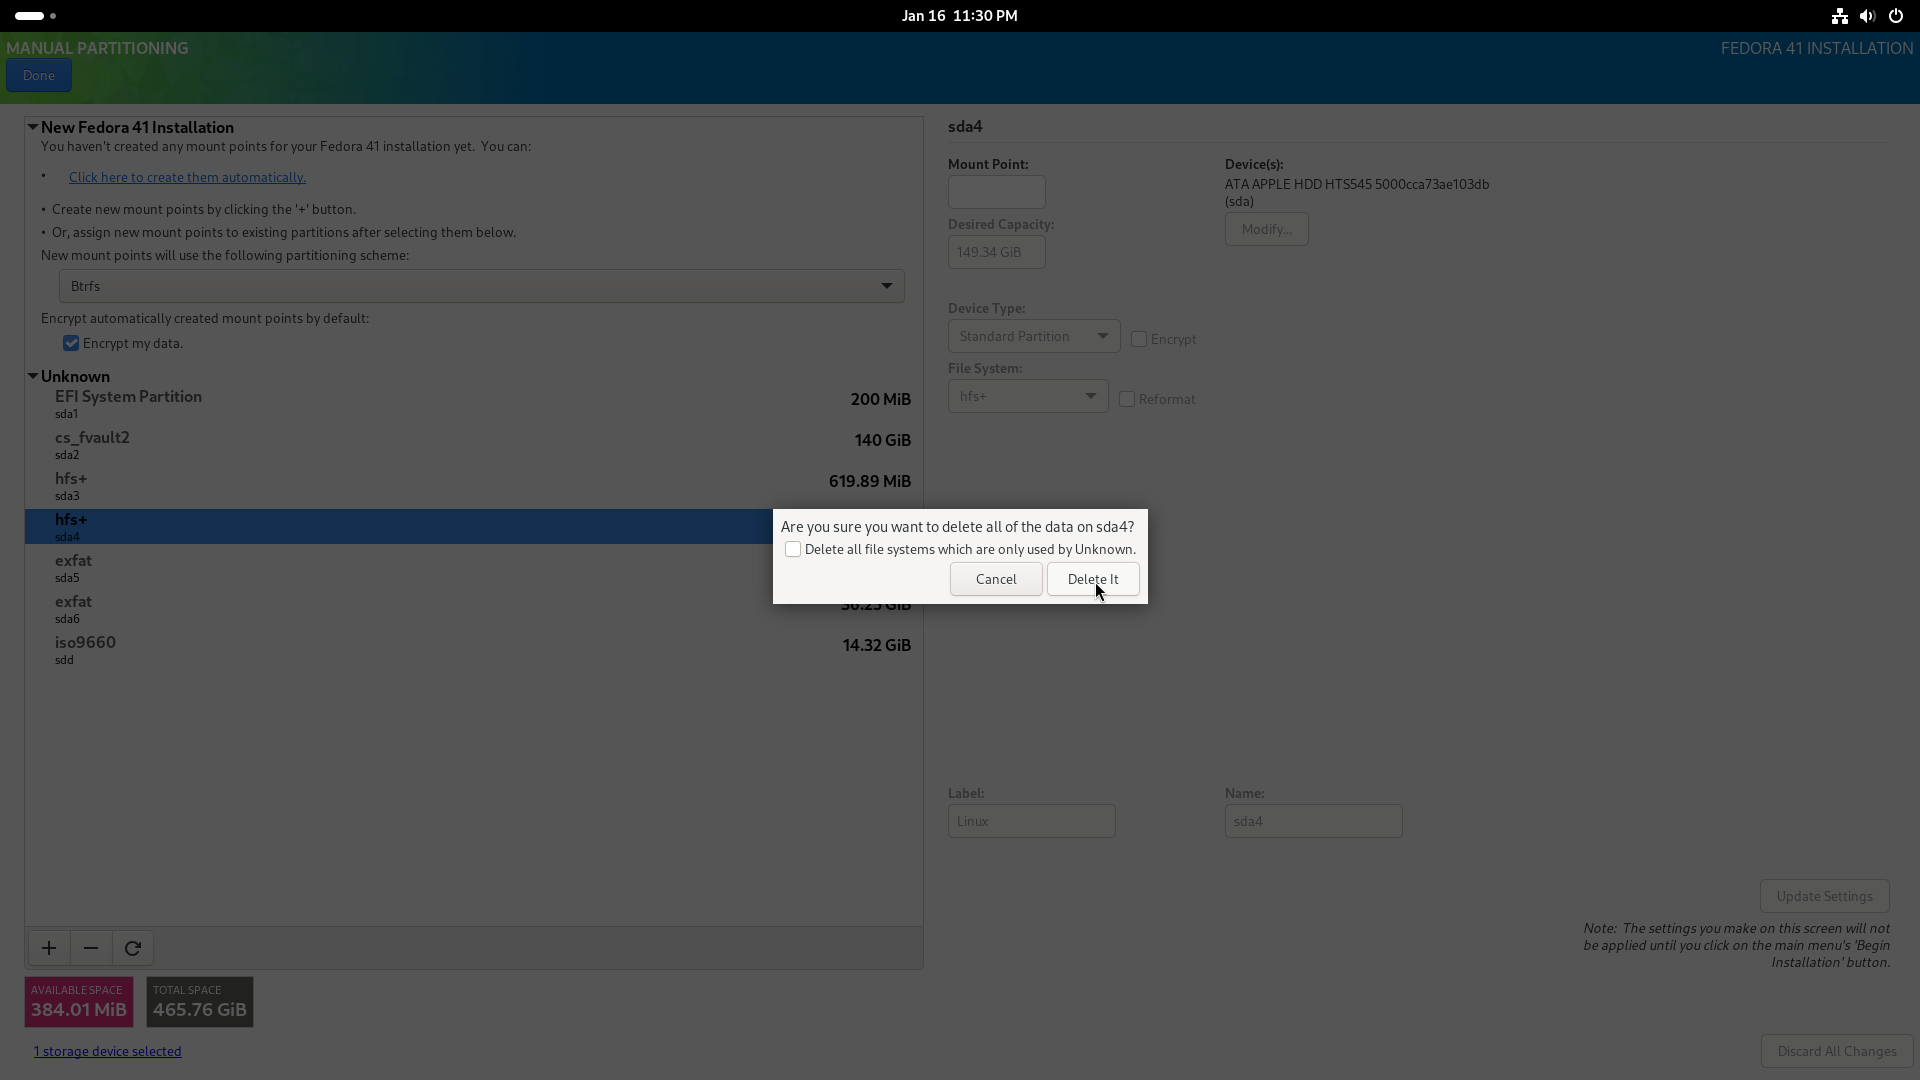Open the clock showing Jan 16 11:30 PM
The image size is (1920, 1080).
959,16
